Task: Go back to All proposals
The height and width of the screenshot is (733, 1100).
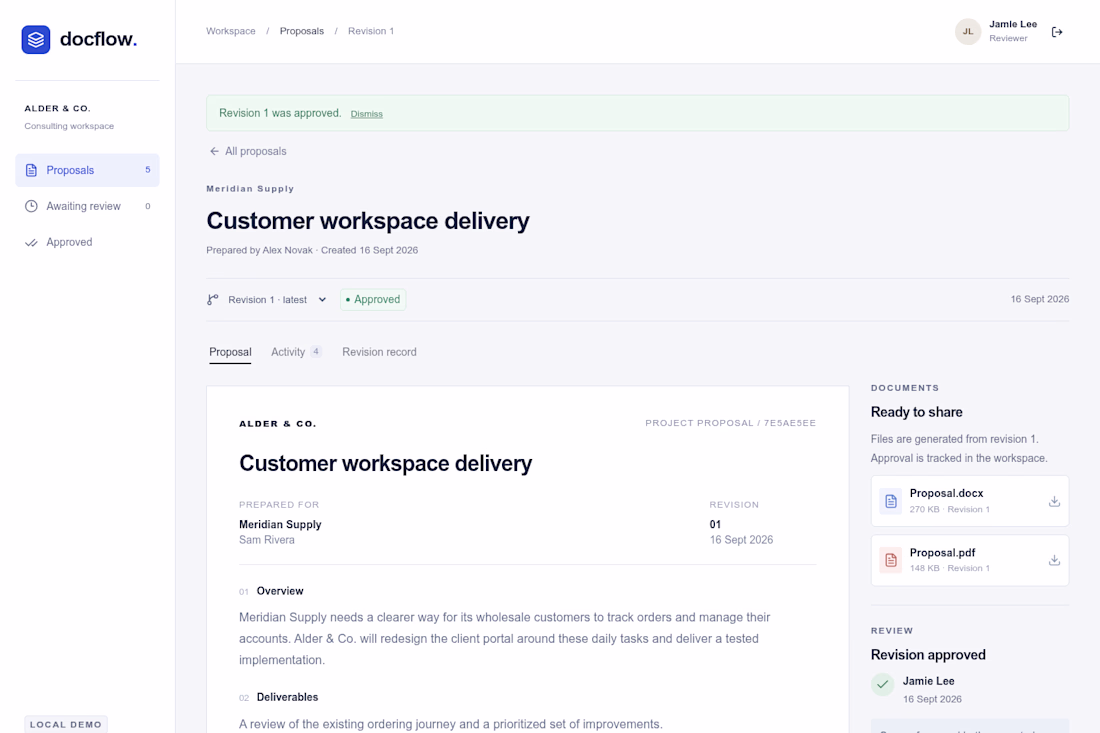Action: 248,152
